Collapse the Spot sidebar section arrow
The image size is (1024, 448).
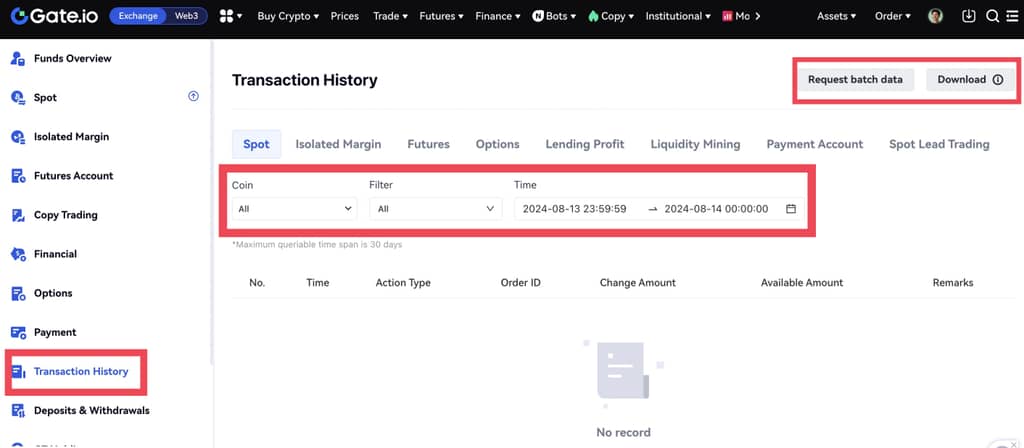(193, 96)
